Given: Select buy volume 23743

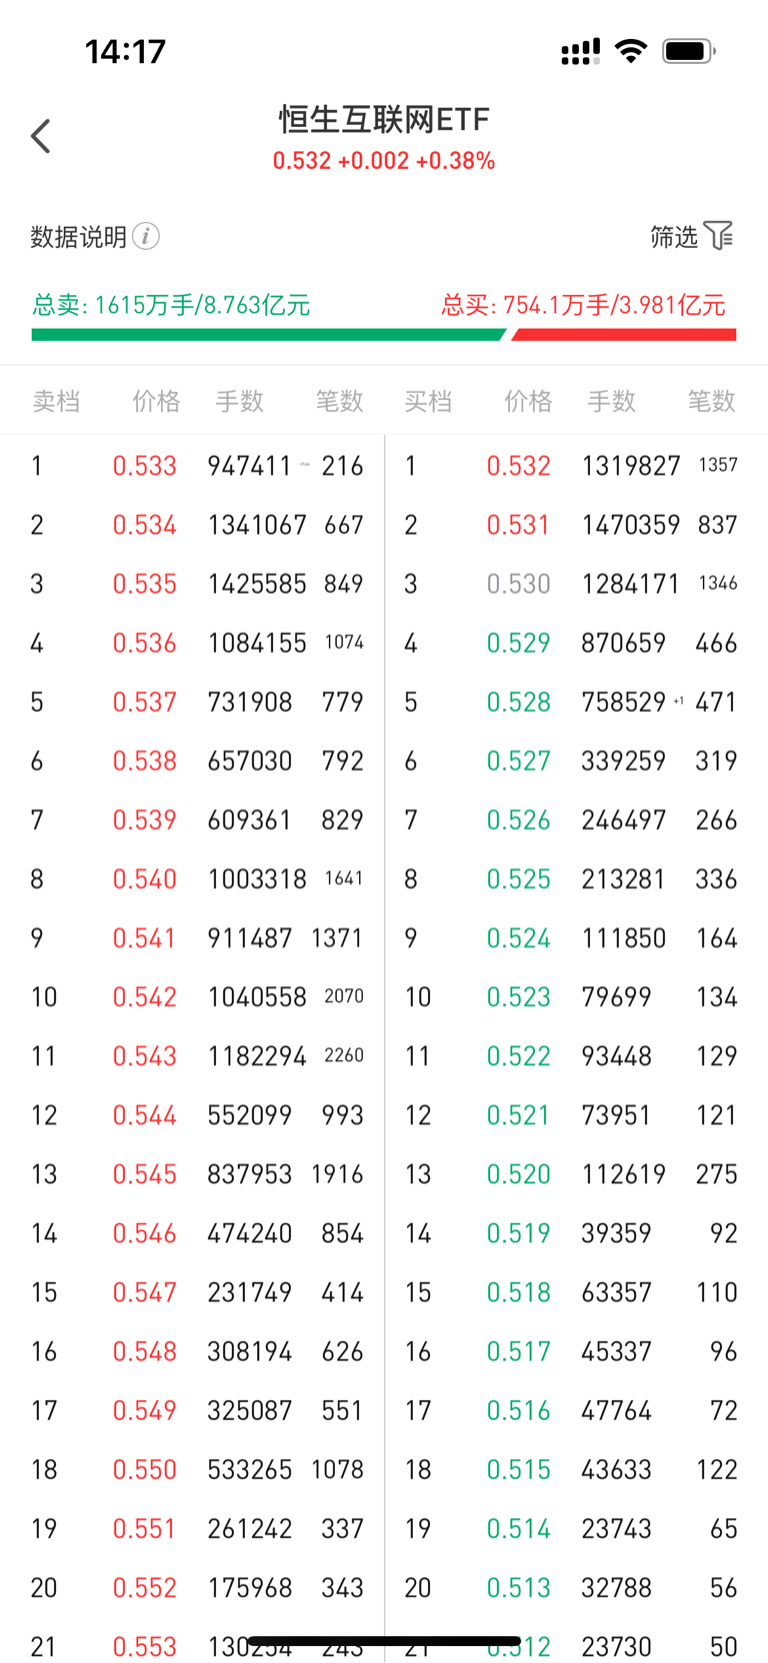Looking at the screenshot, I should (617, 1528).
